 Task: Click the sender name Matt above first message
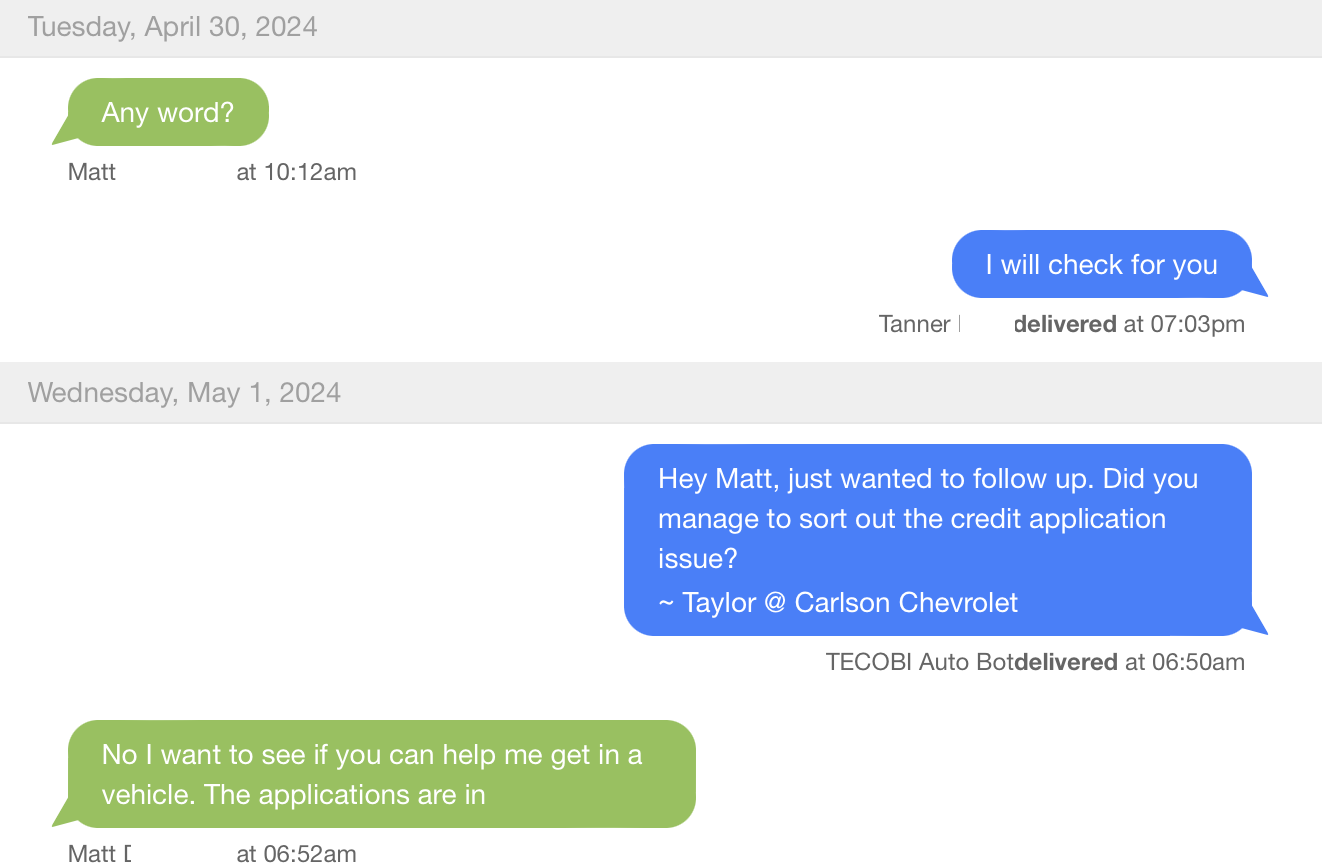tap(91, 172)
